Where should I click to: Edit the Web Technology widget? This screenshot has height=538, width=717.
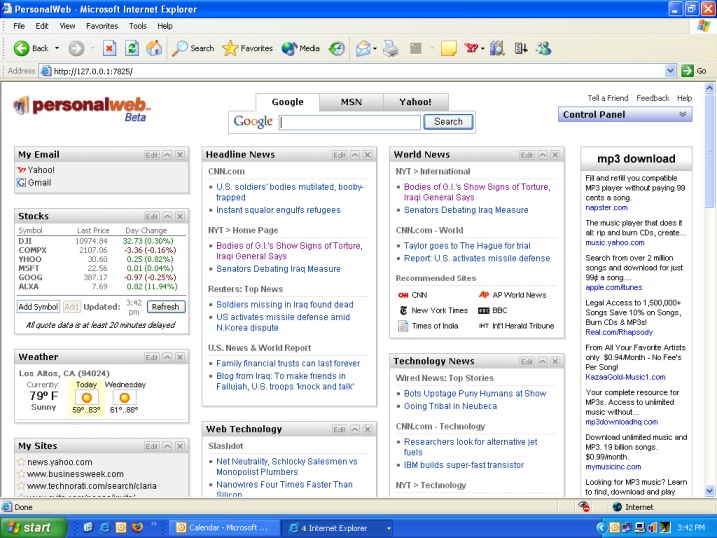tap(339, 429)
